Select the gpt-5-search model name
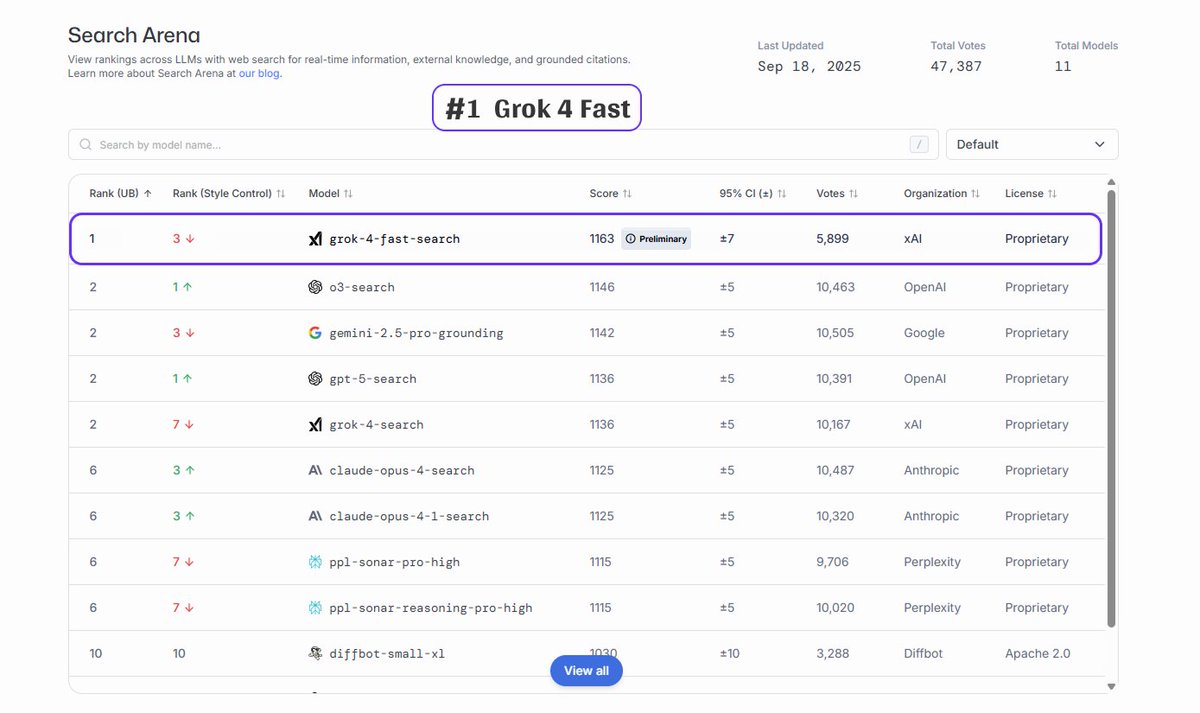Viewport: 1200px width, 713px height. click(x=373, y=379)
